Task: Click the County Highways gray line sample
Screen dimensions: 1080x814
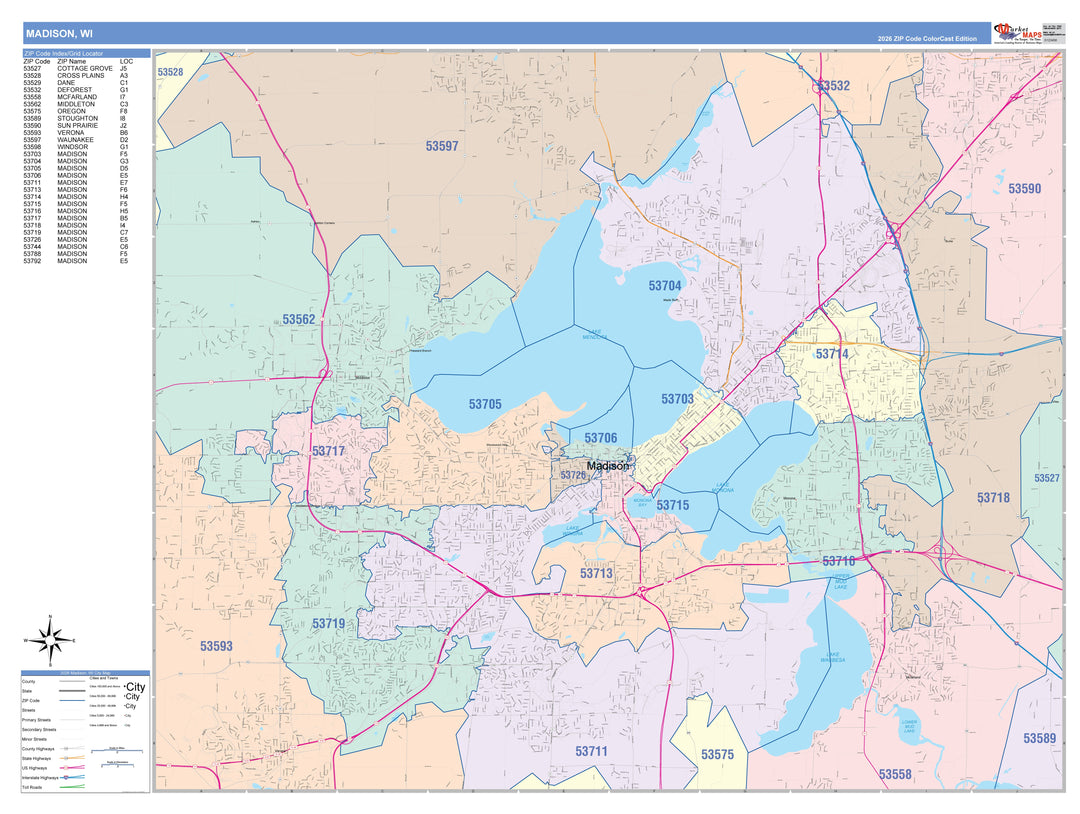Action: click(x=72, y=749)
